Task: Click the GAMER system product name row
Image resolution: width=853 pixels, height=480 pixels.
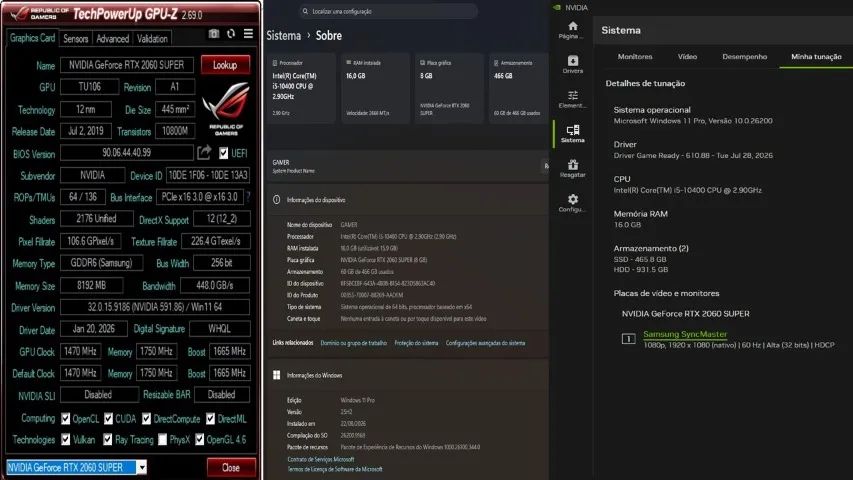Action: pos(408,166)
